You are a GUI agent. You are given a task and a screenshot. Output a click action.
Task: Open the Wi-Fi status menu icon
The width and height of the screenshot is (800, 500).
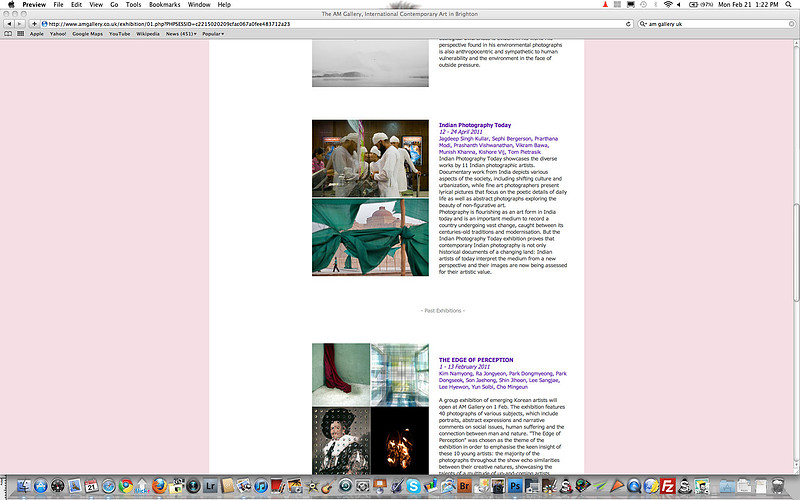point(668,4)
